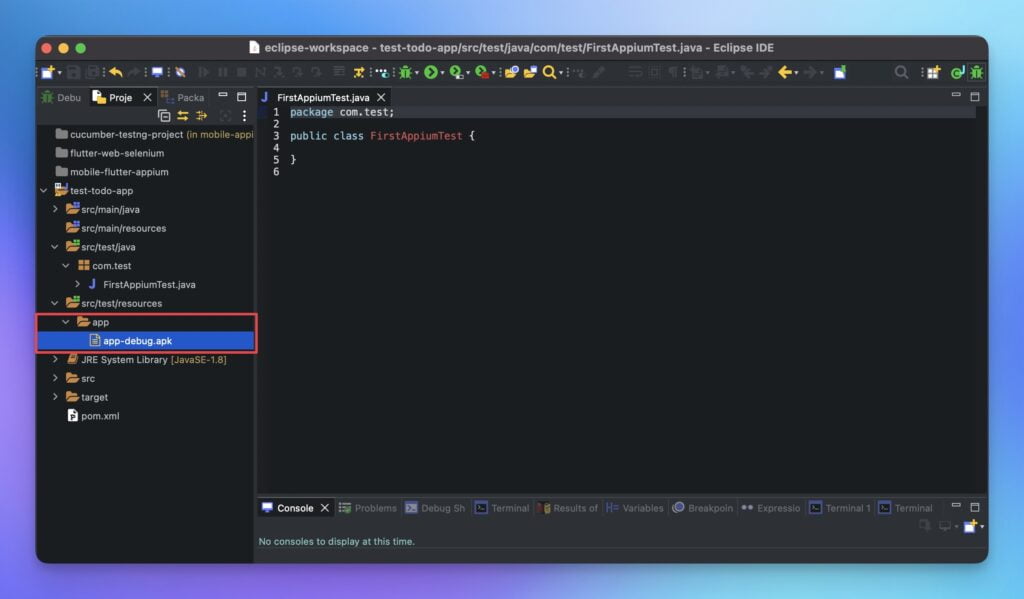The width and height of the screenshot is (1024, 599).
Task: Open the Problems tab
Action: coord(368,508)
